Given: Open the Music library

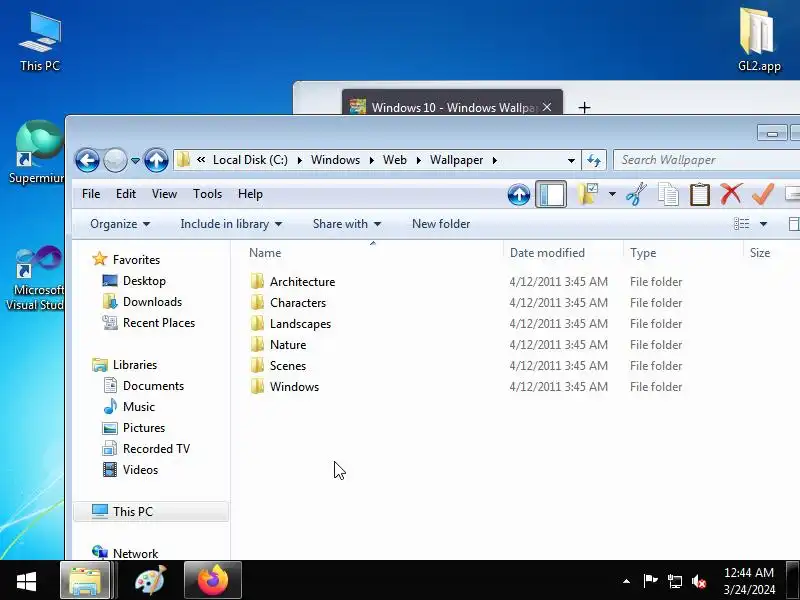Looking at the screenshot, I should 138,407.
